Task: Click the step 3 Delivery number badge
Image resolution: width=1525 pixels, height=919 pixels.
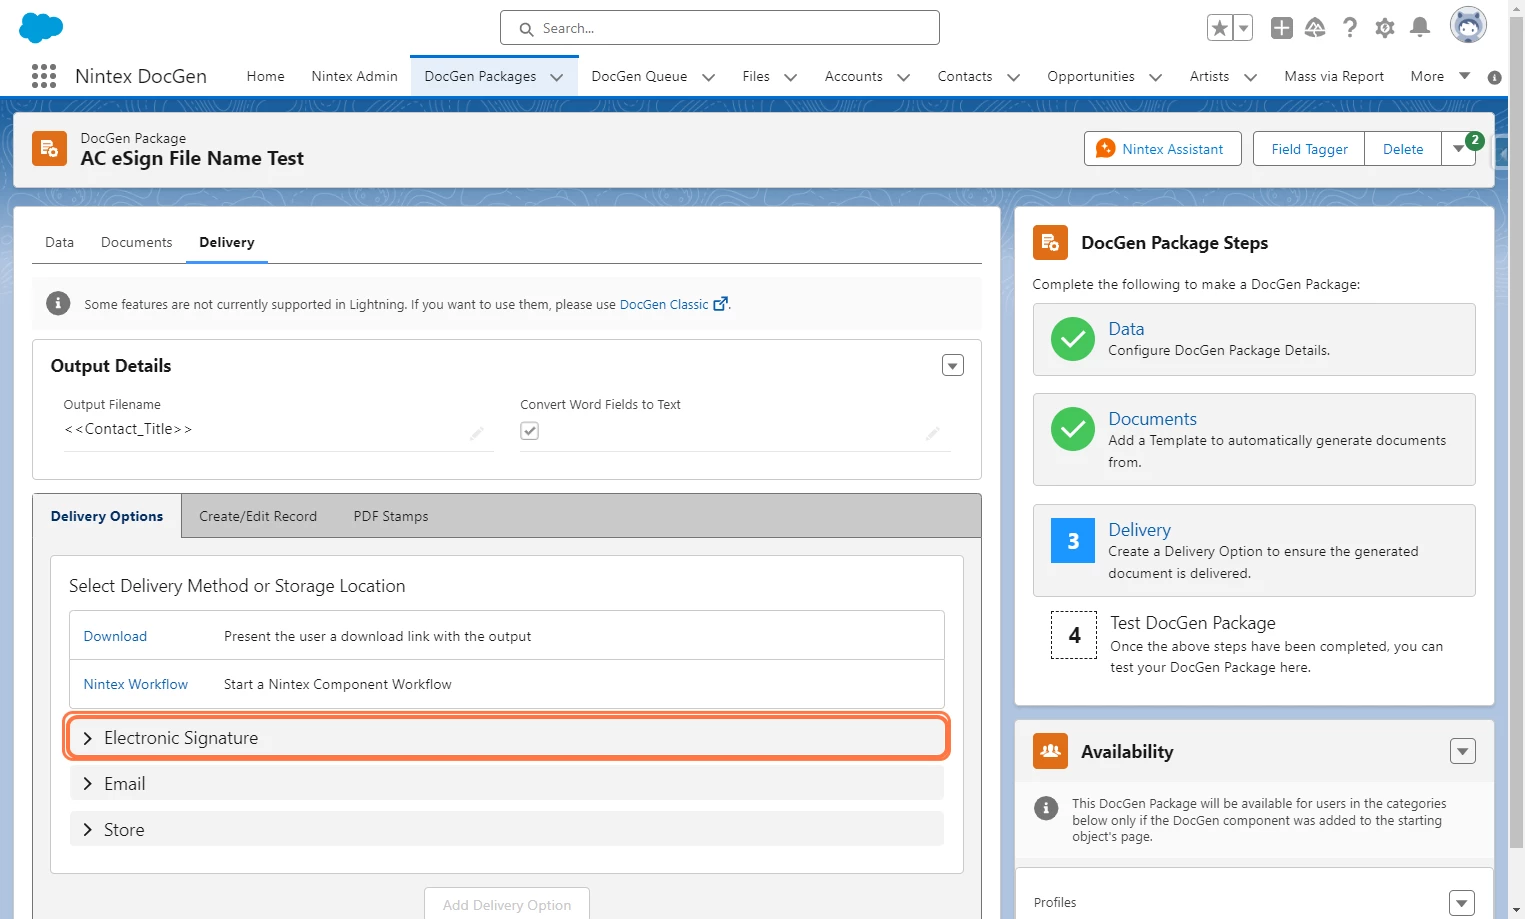Action: 1073,540
